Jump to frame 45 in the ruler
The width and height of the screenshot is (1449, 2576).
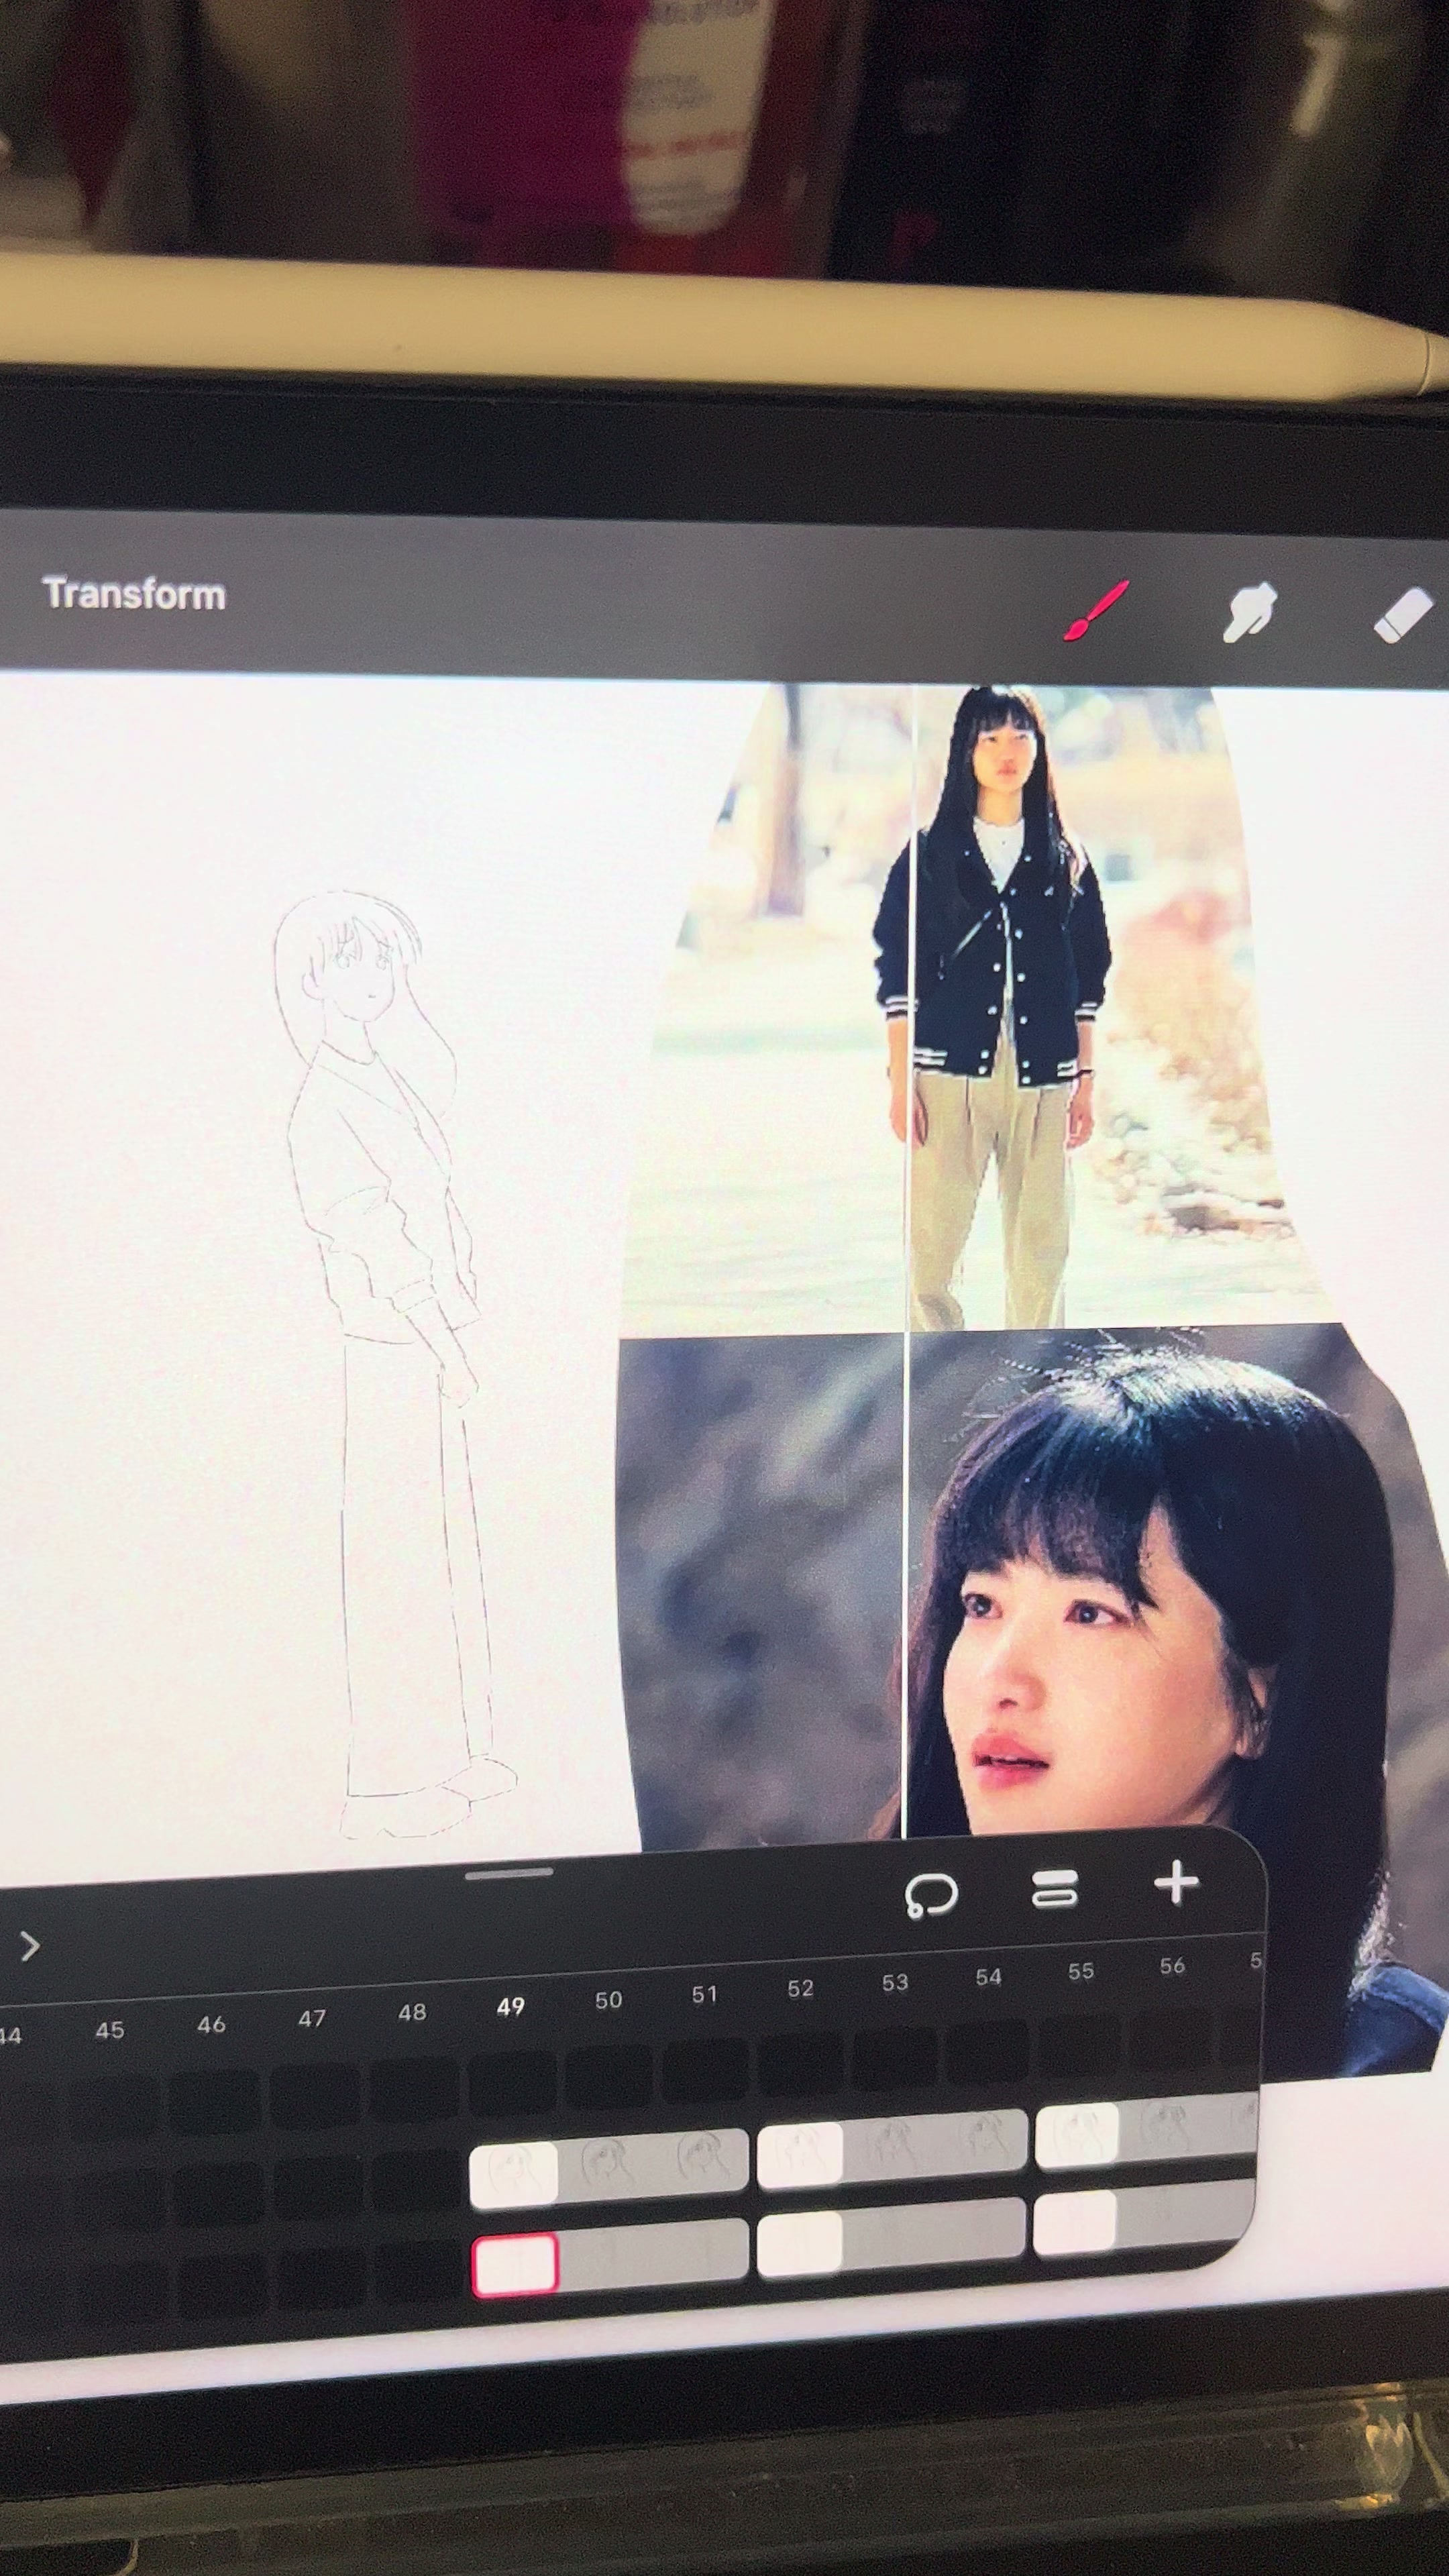pos(110,2030)
